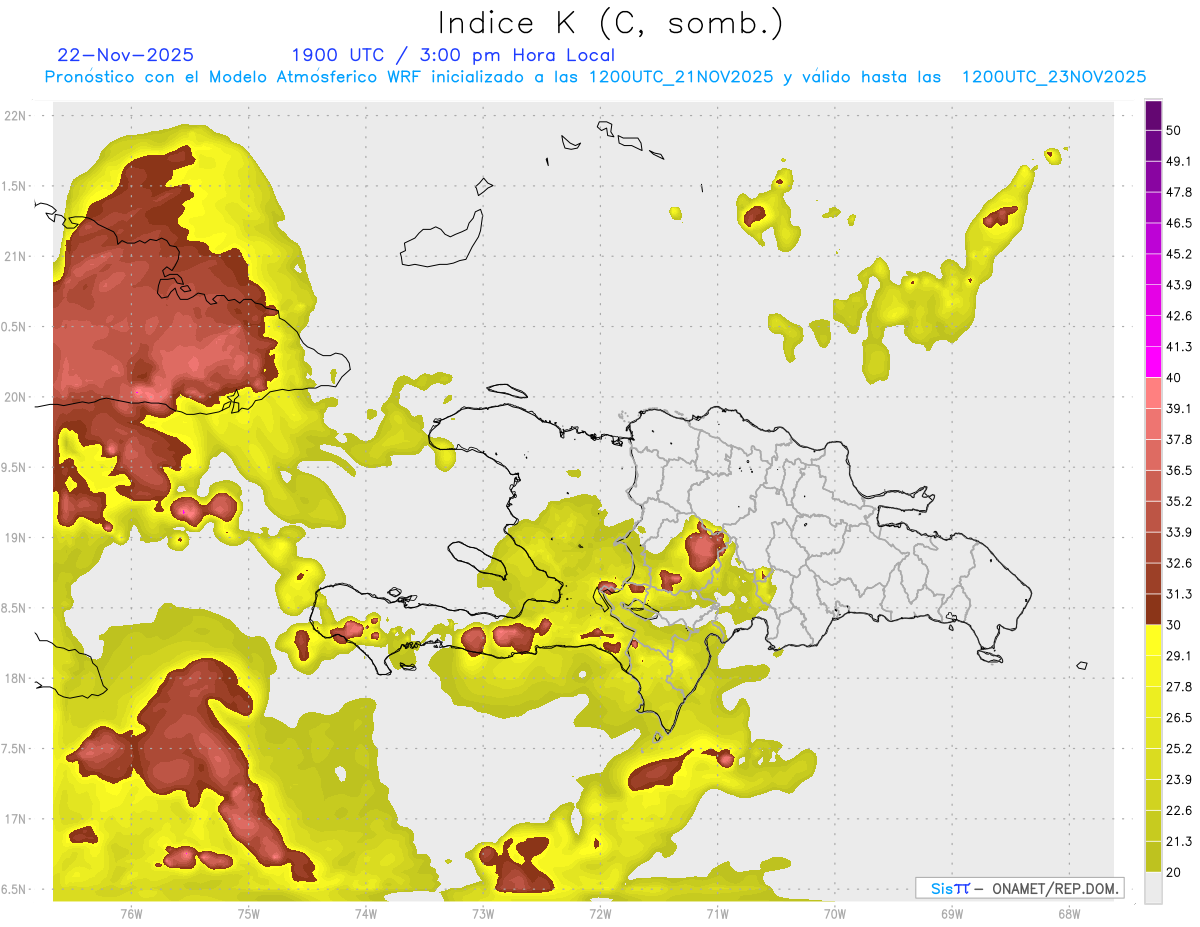Click the '71W' longitude label
Viewport: 1200px width, 927px height.
coord(716,913)
